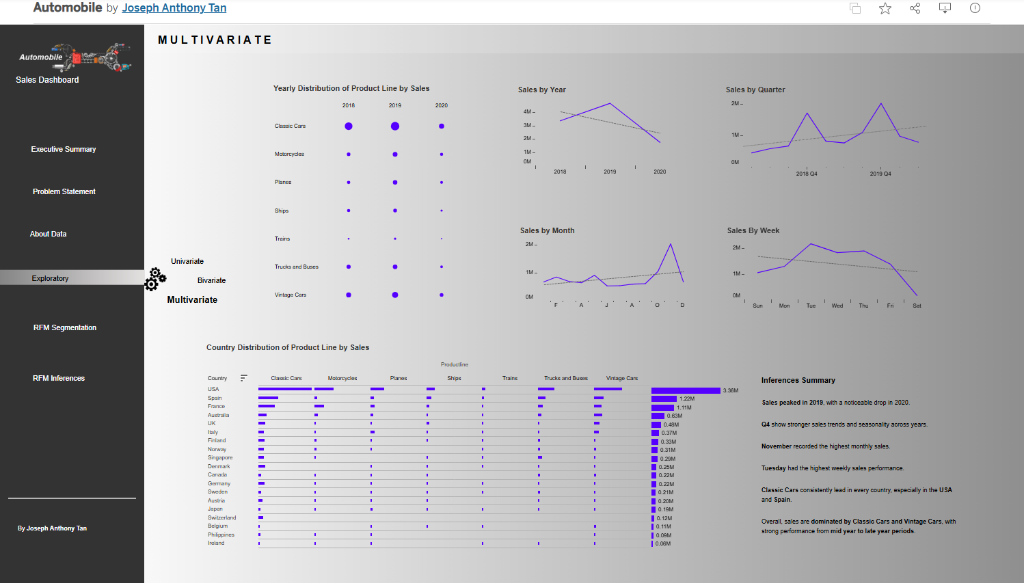Click Motorcycles column header in country chart
The width and height of the screenshot is (1024, 583).
click(x=342, y=379)
